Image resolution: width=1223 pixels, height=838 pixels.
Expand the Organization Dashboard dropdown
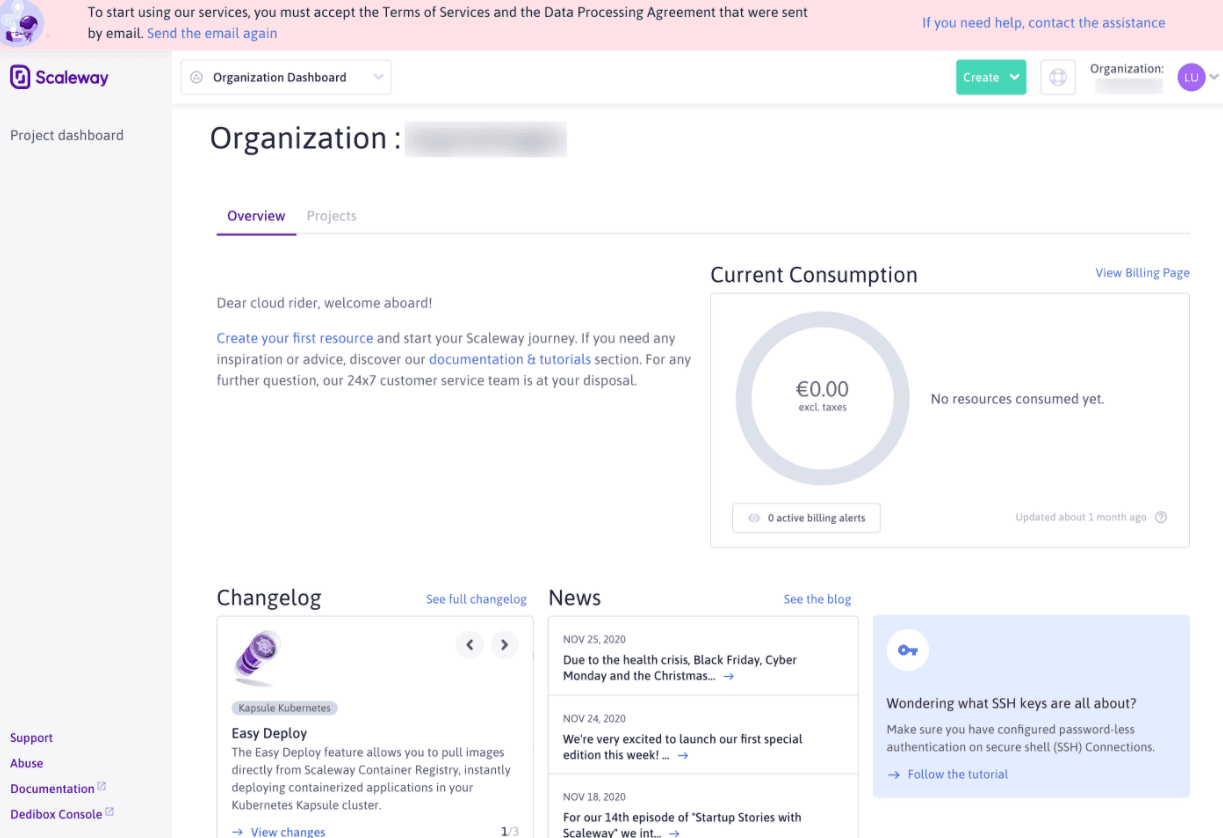285,77
